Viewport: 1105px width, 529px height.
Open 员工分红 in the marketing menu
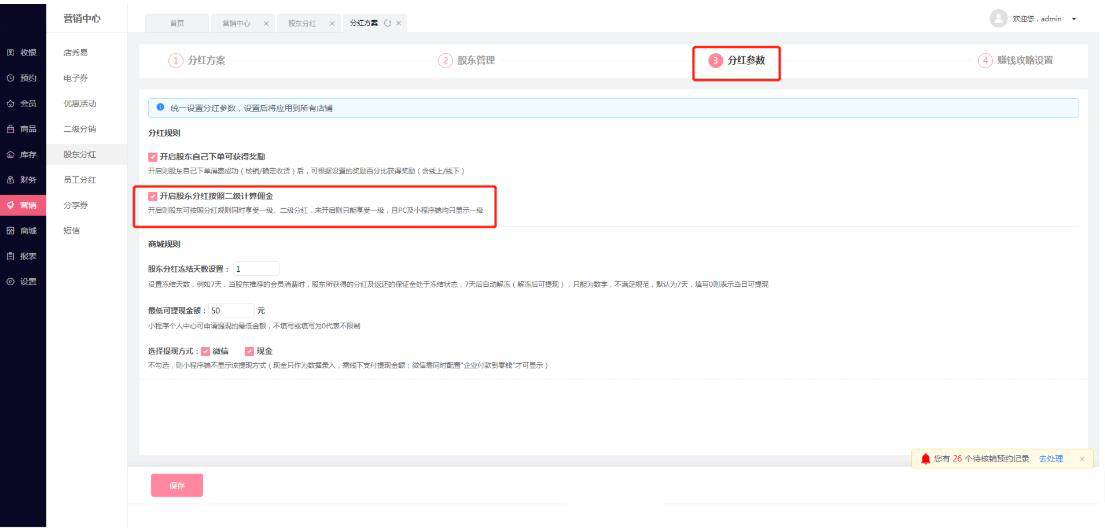(79, 180)
